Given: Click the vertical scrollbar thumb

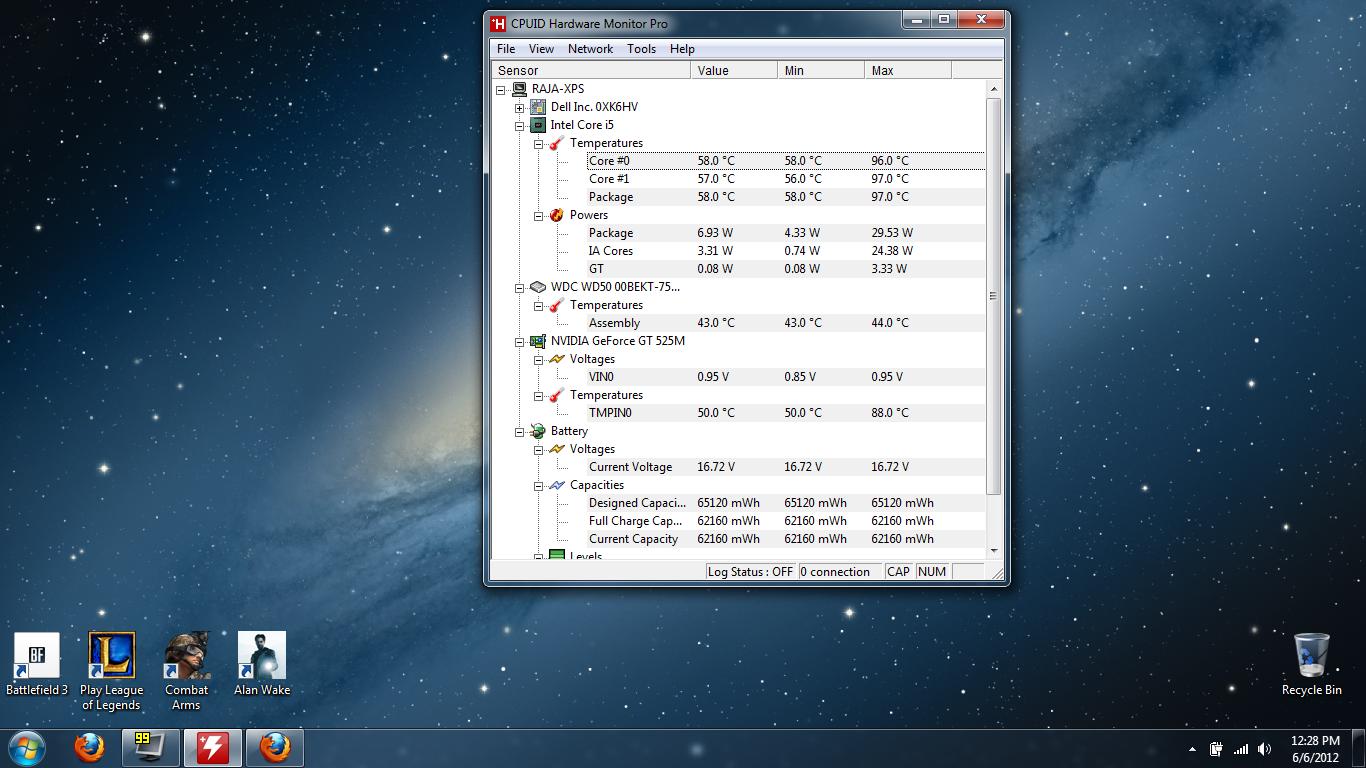Looking at the screenshot, I should coord(993,296).
